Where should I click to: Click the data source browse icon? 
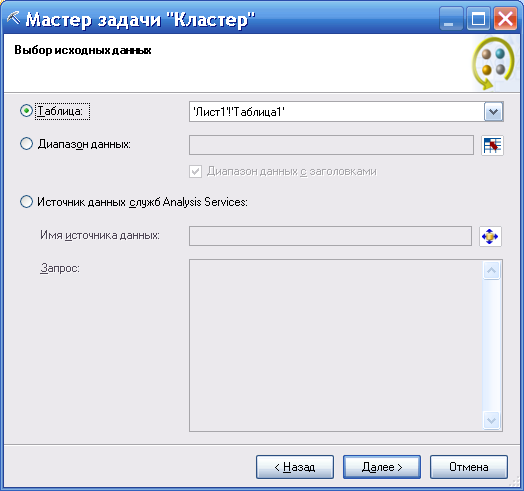point(490,236)
